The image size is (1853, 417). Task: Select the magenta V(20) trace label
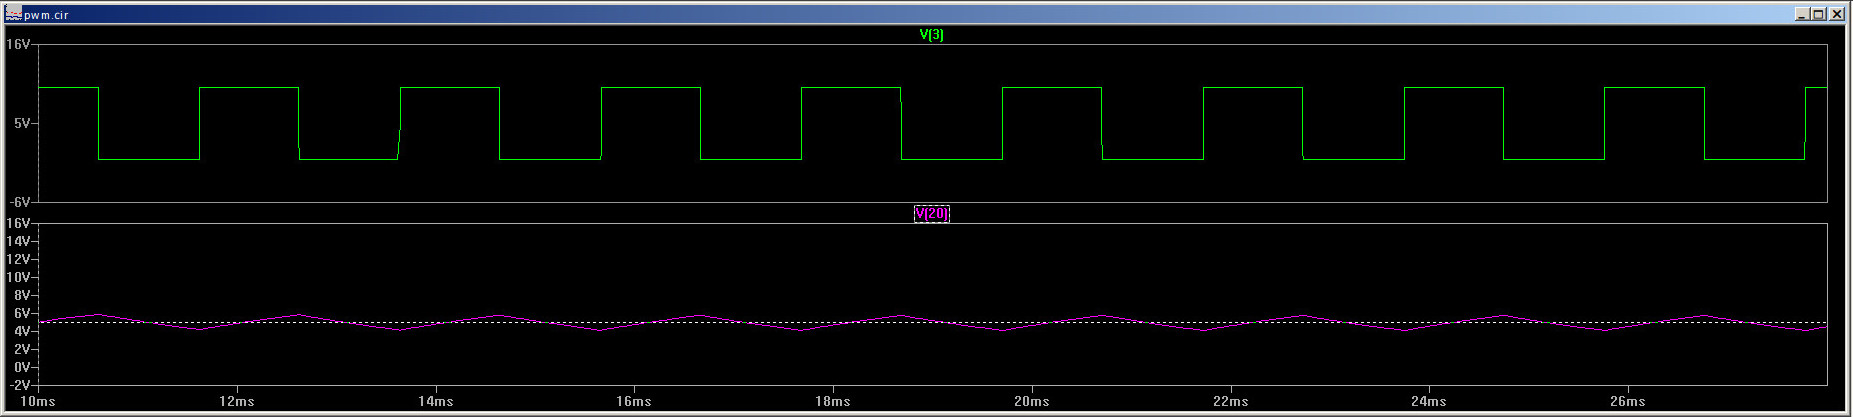tap(931, 213)
